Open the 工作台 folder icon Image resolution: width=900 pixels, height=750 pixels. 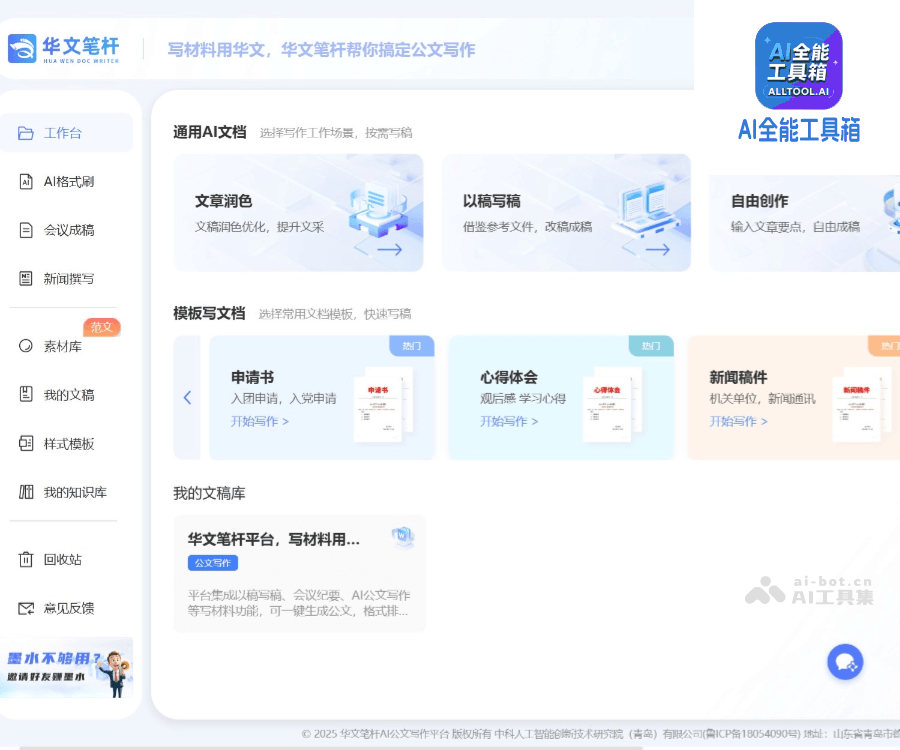point(25,133)
